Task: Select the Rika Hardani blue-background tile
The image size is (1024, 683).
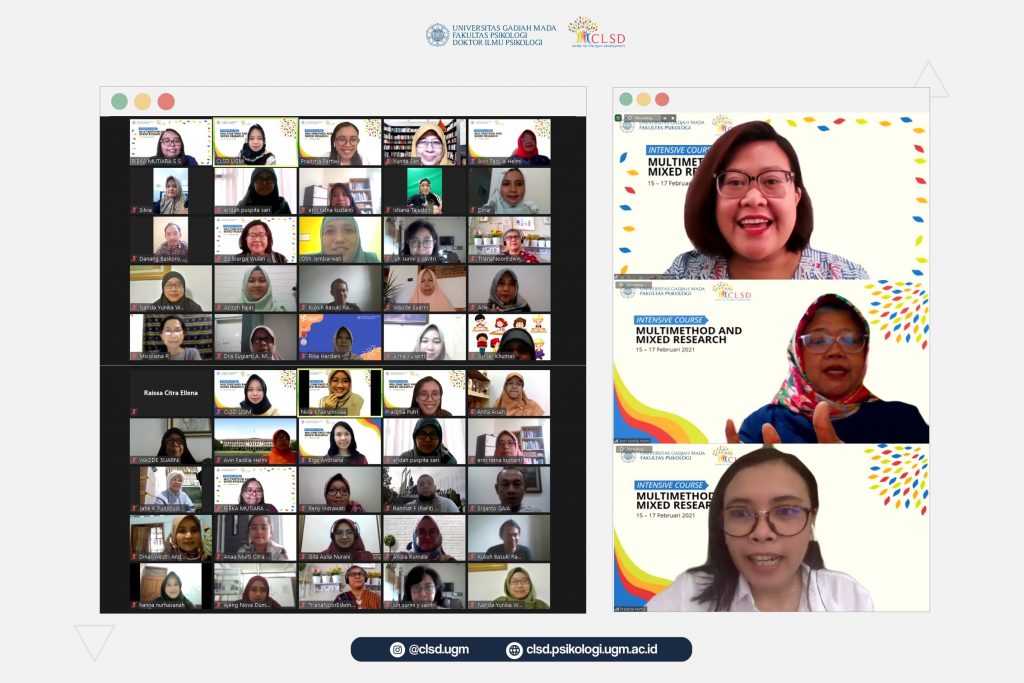Action: [x=340, y=337]
